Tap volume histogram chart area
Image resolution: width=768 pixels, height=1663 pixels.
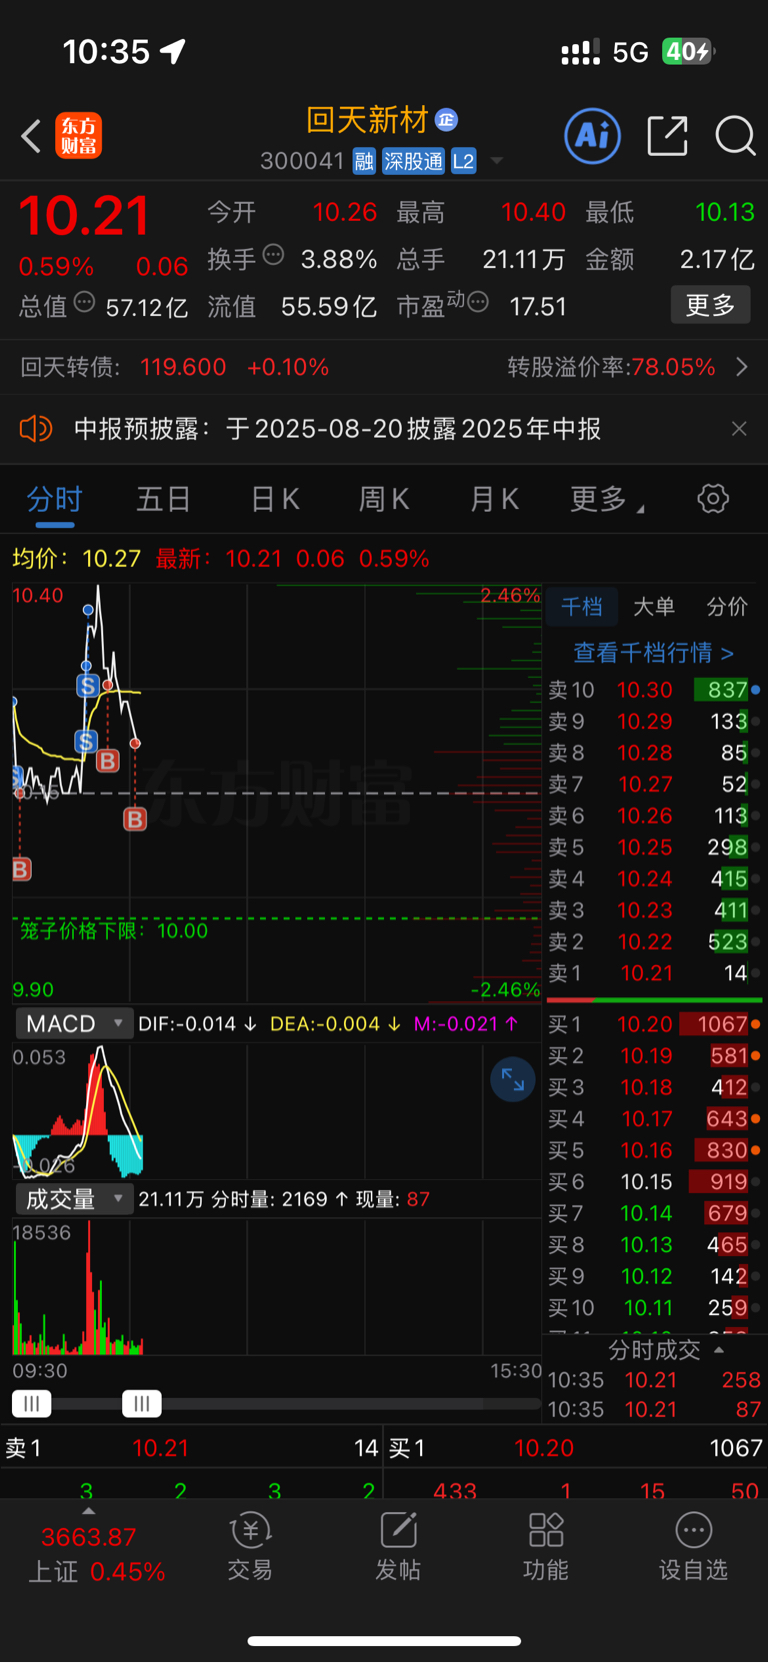tap(277, 1288)
